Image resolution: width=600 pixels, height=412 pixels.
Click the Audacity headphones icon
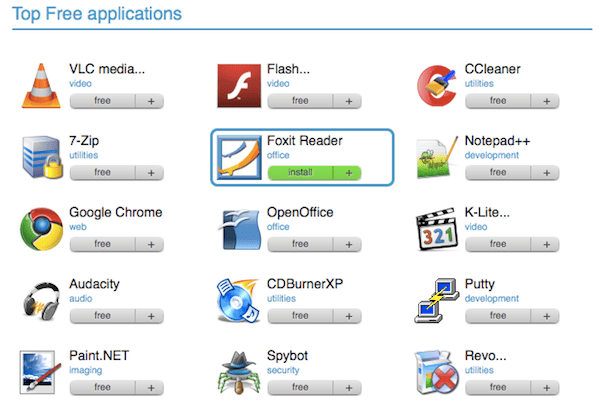click(41, 301)
